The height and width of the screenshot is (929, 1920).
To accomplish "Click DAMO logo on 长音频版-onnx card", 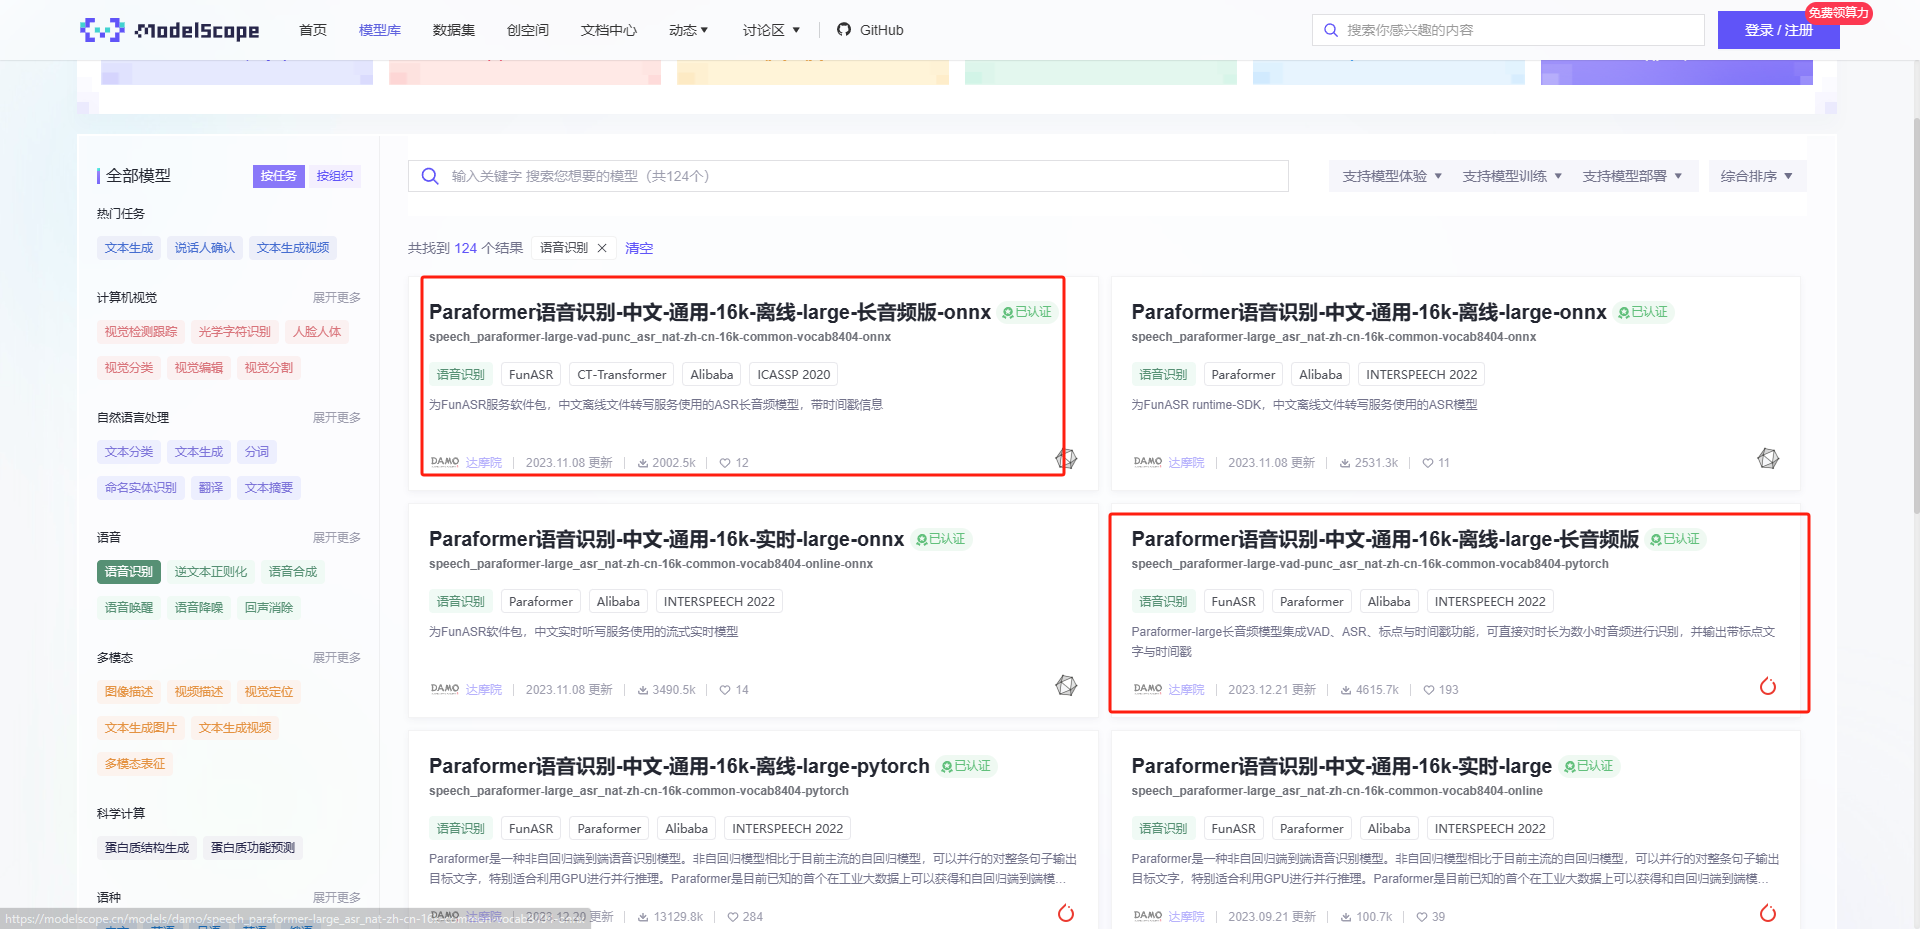I will point(445,462).
